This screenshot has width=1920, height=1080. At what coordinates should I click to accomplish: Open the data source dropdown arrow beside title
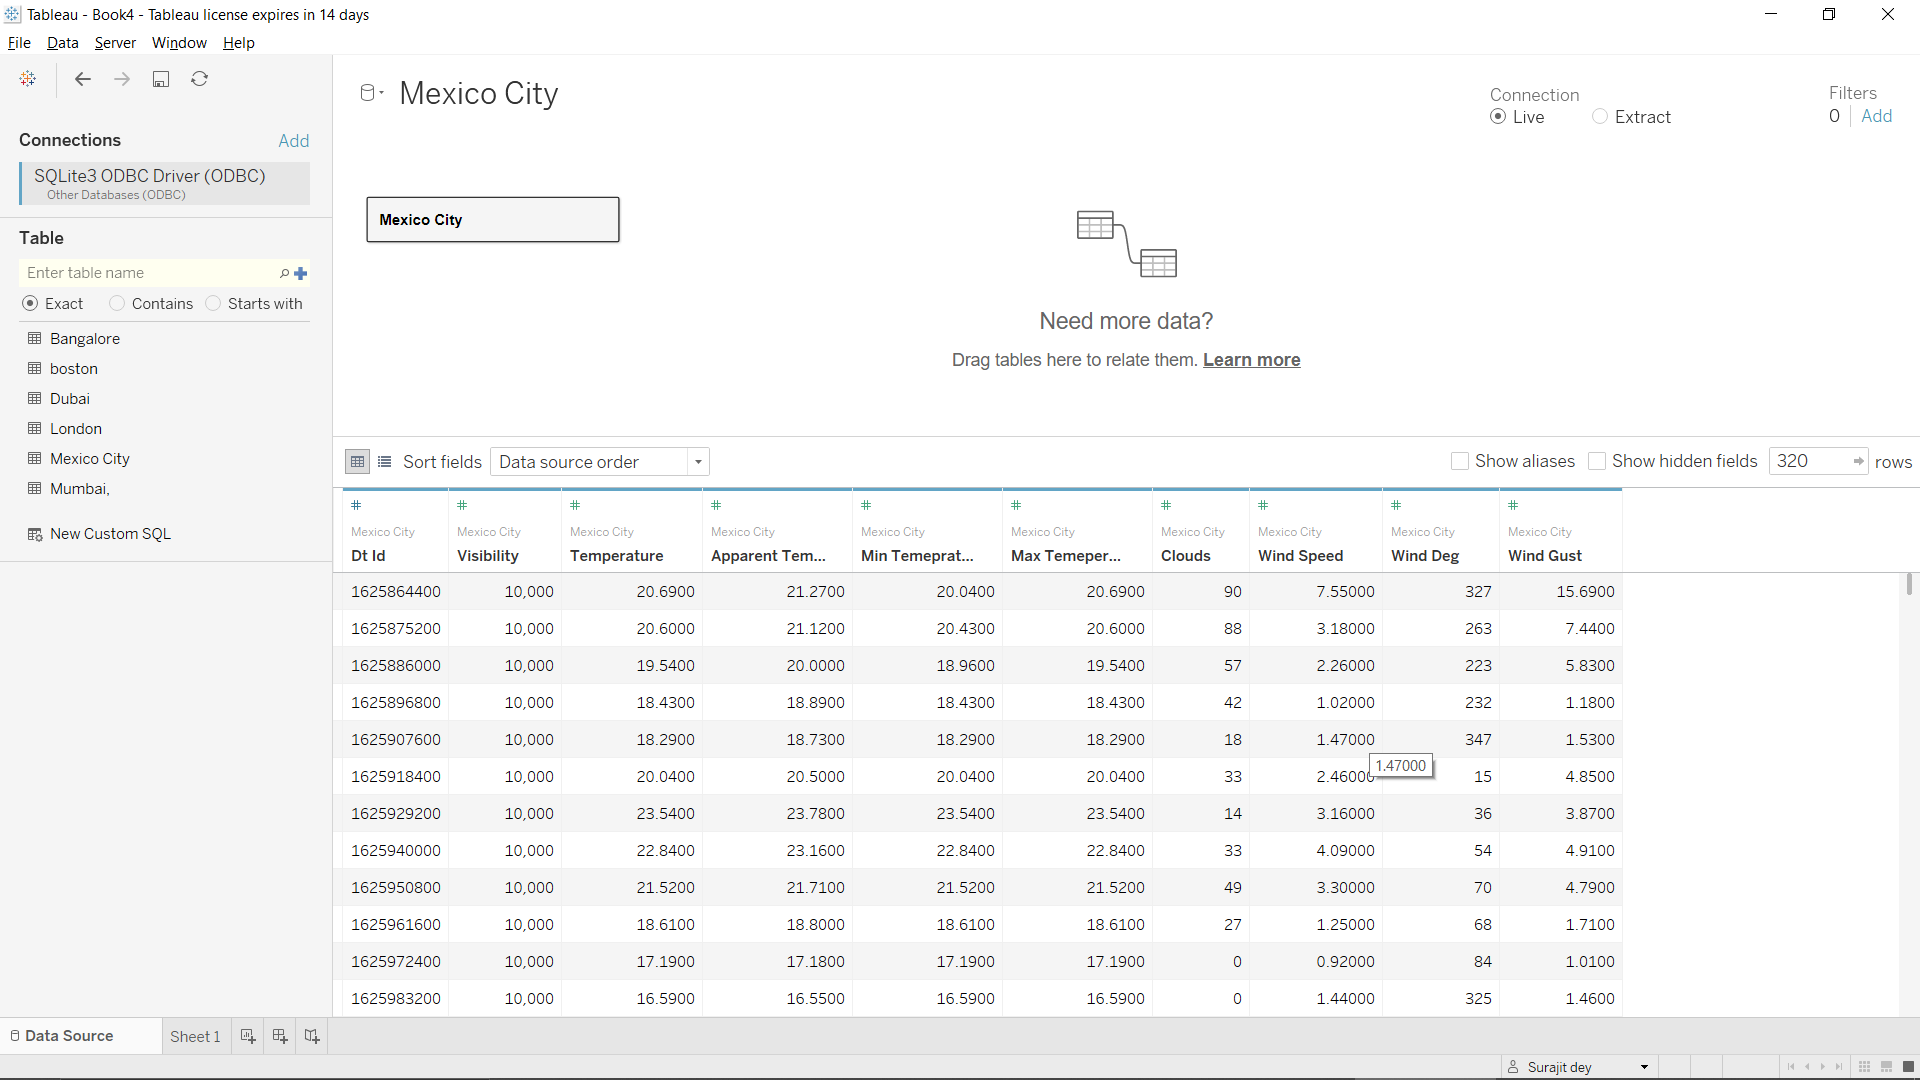(x=382, y=93)
